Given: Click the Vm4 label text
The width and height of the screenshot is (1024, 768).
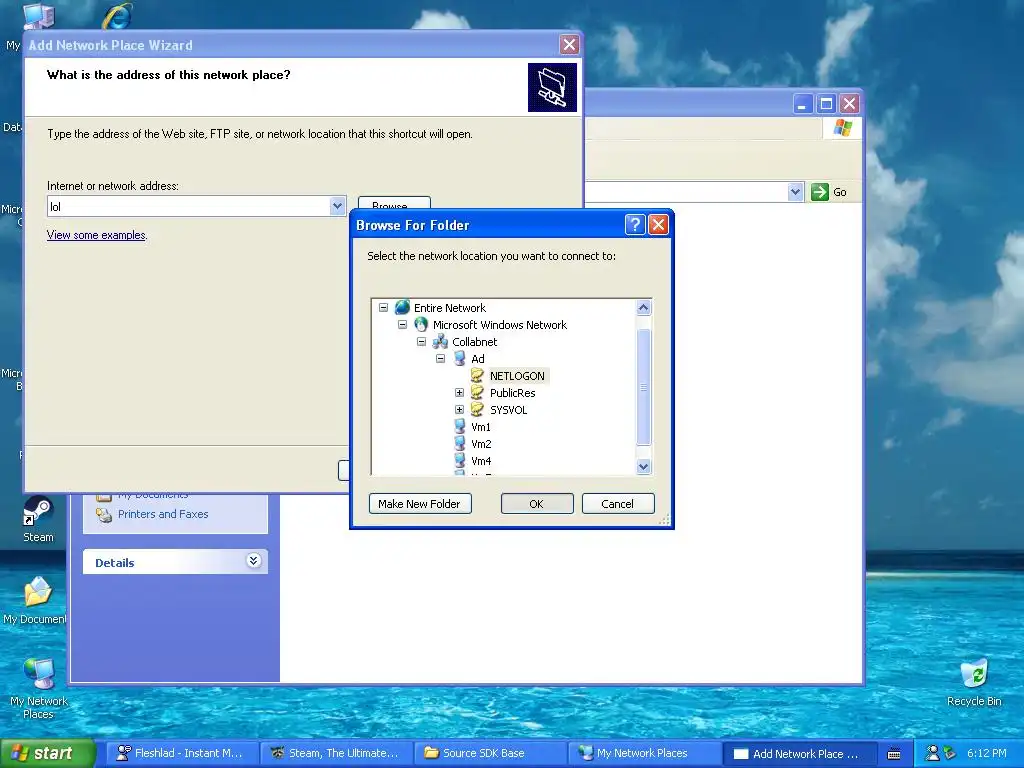Looking at the screenshot, I should (x=481, y=461).
